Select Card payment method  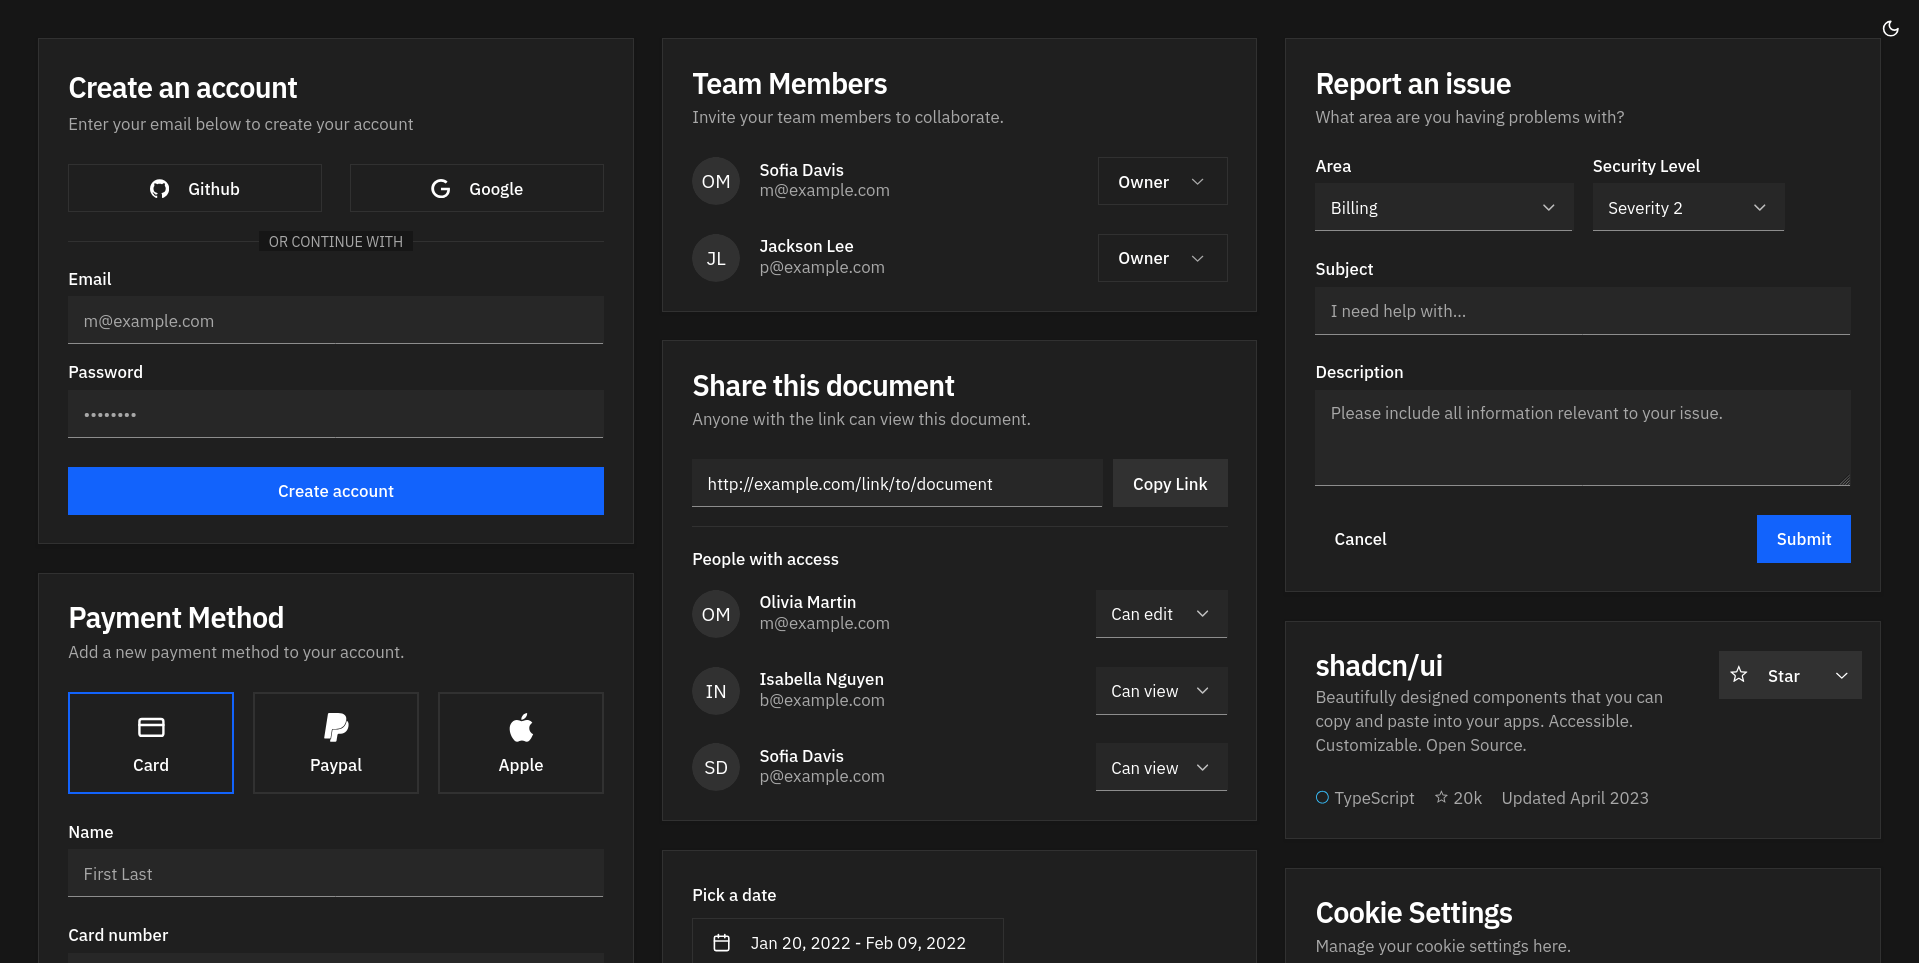click(x=151, y=743)
